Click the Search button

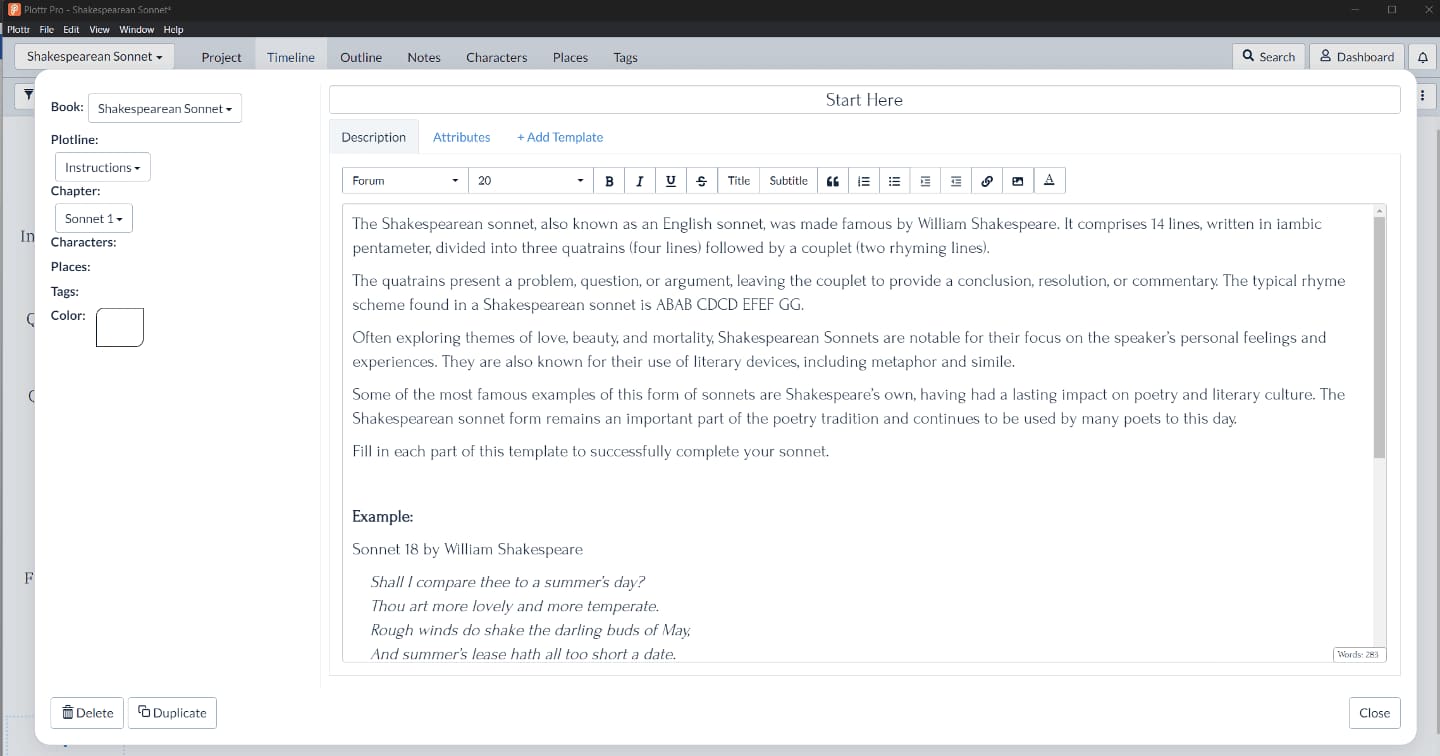point(1268,56)
